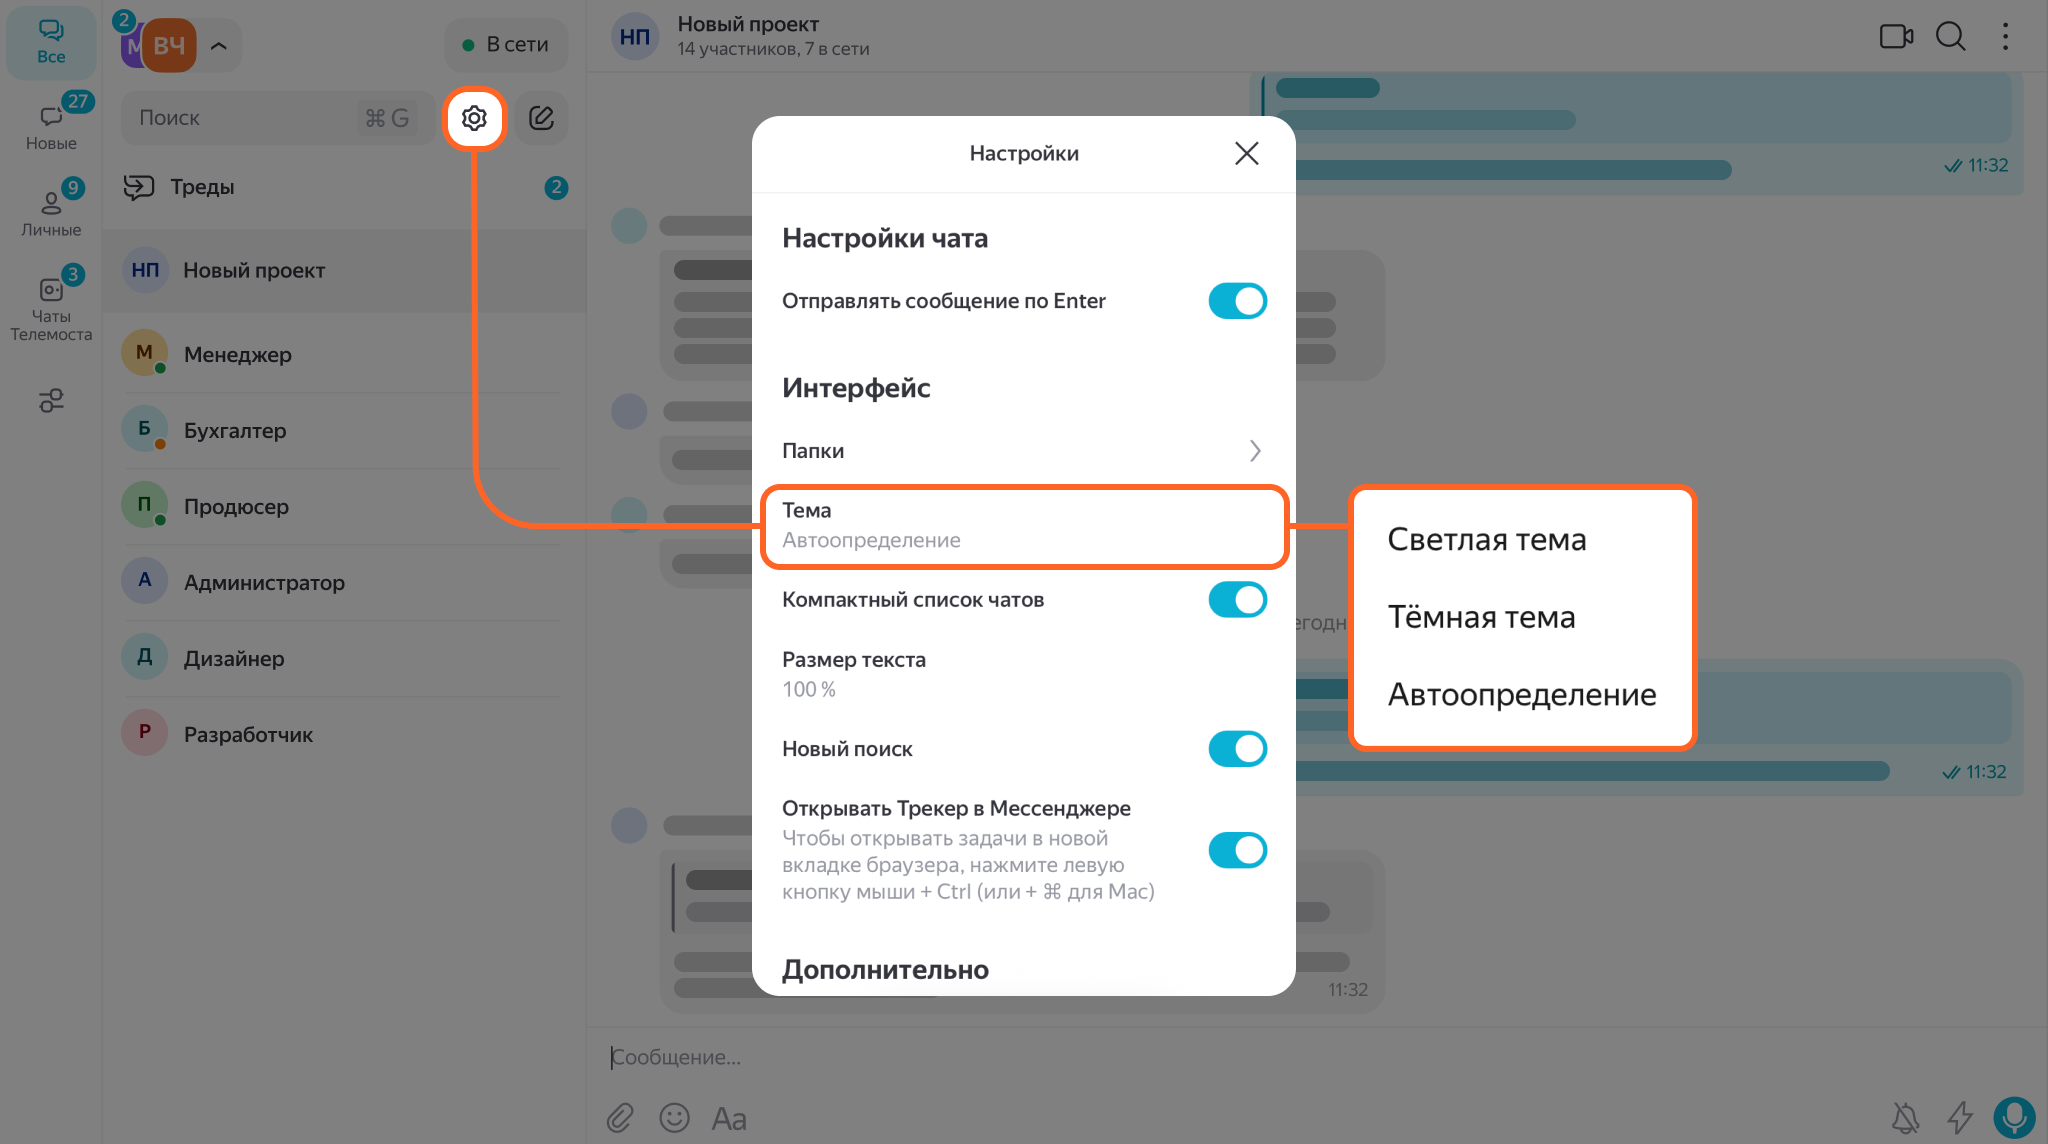Expand the account switcher chevron
The image size is (2048, 1144).
219,45
